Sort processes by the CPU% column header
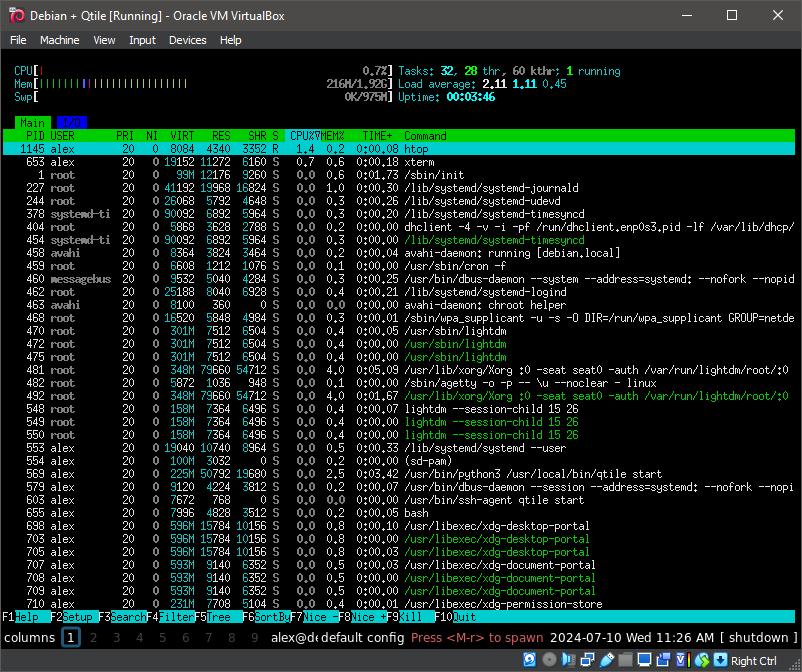Image resolution: width=802 pixels, height=672 pixels. [x=305, y=135]
